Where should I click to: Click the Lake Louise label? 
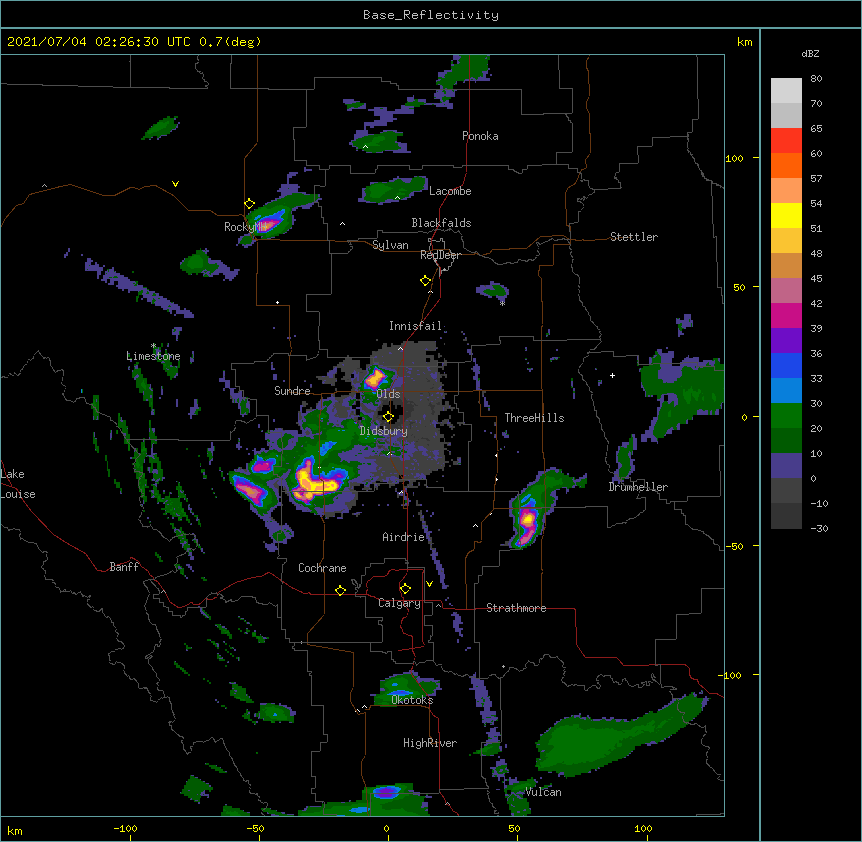coord(18,484)
